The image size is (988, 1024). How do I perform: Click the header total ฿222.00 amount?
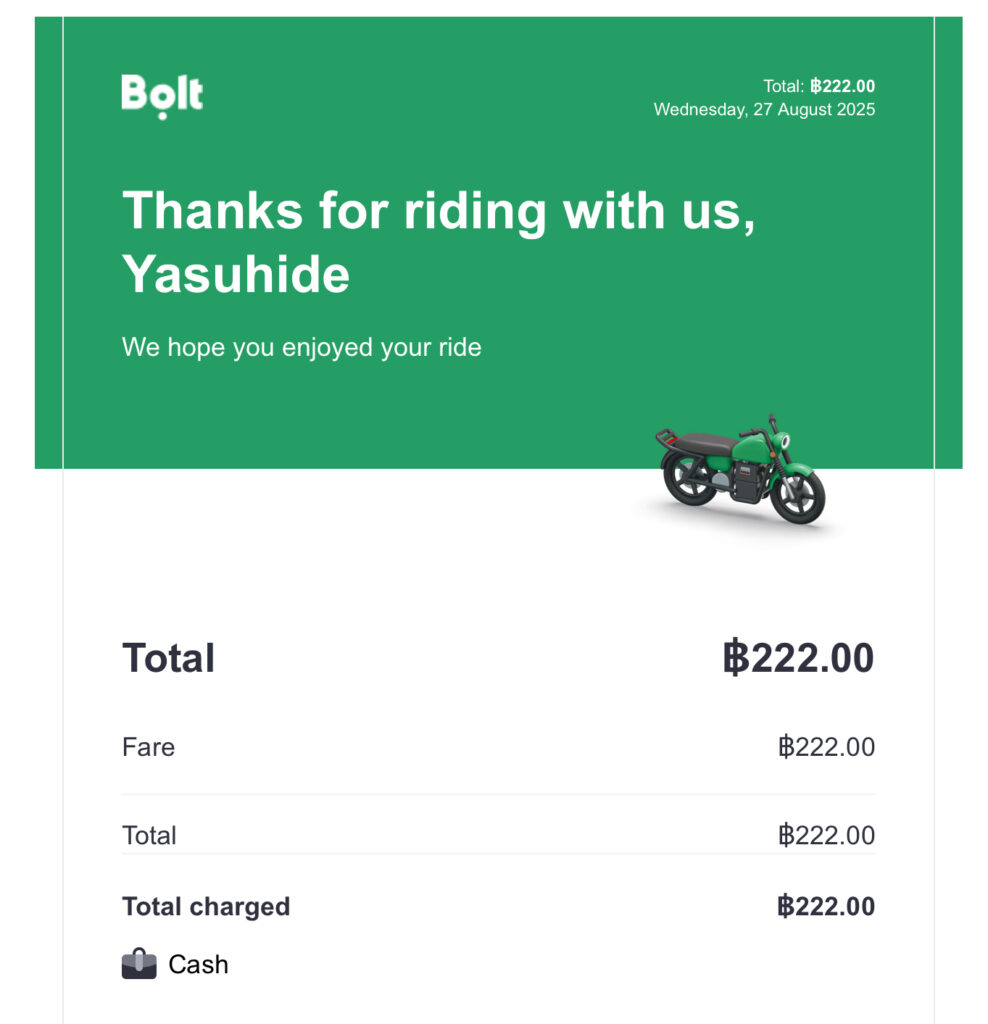coord(842,86)
